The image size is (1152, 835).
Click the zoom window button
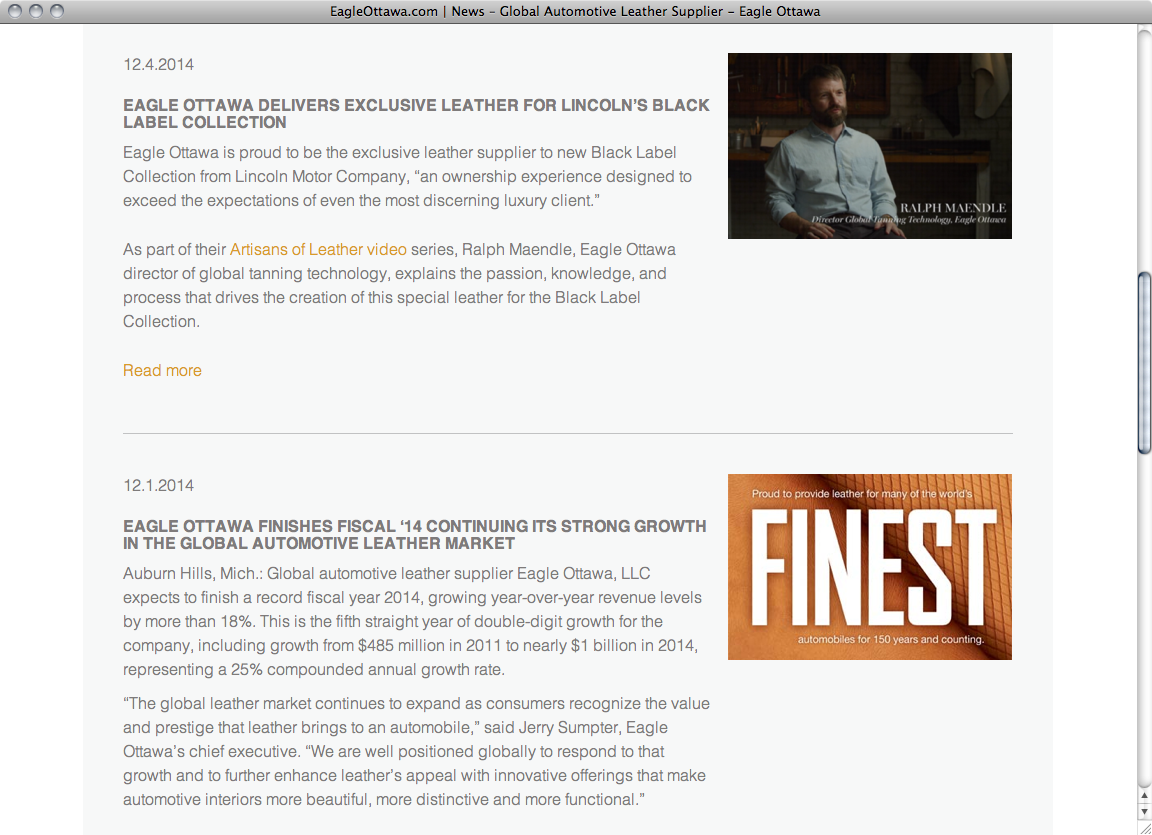coord(57,11)
